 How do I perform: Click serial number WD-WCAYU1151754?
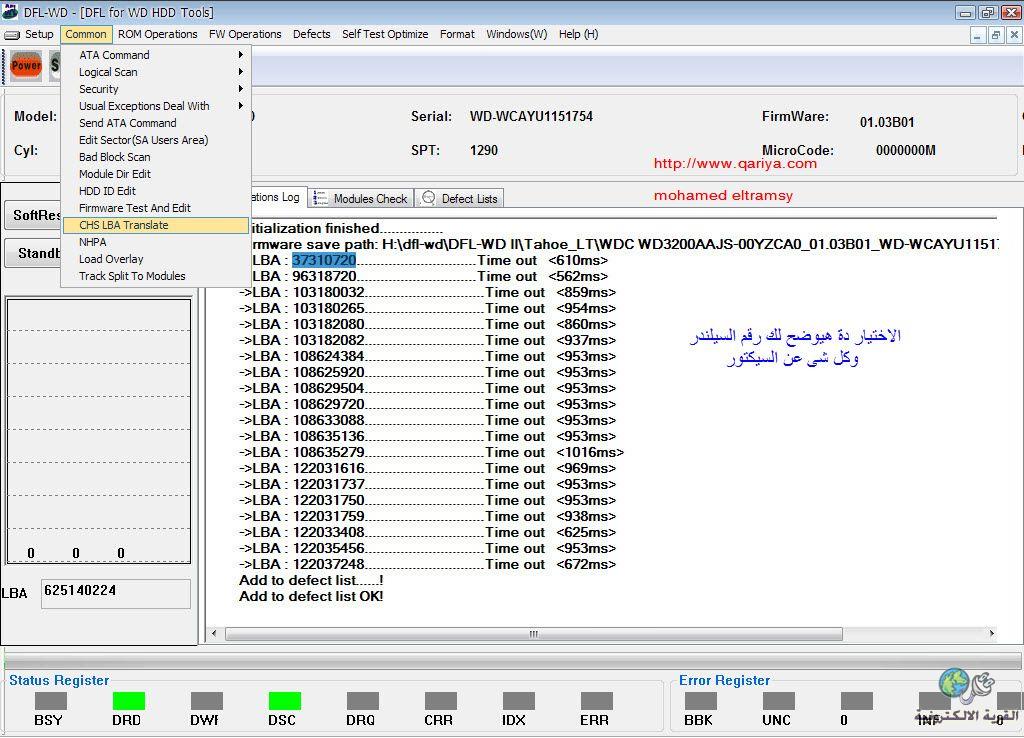click(531, 116)
